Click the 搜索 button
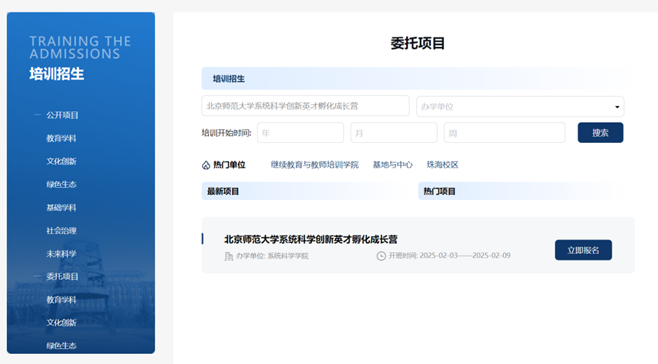This screenshot has width=658, height=364. point(601,133)
